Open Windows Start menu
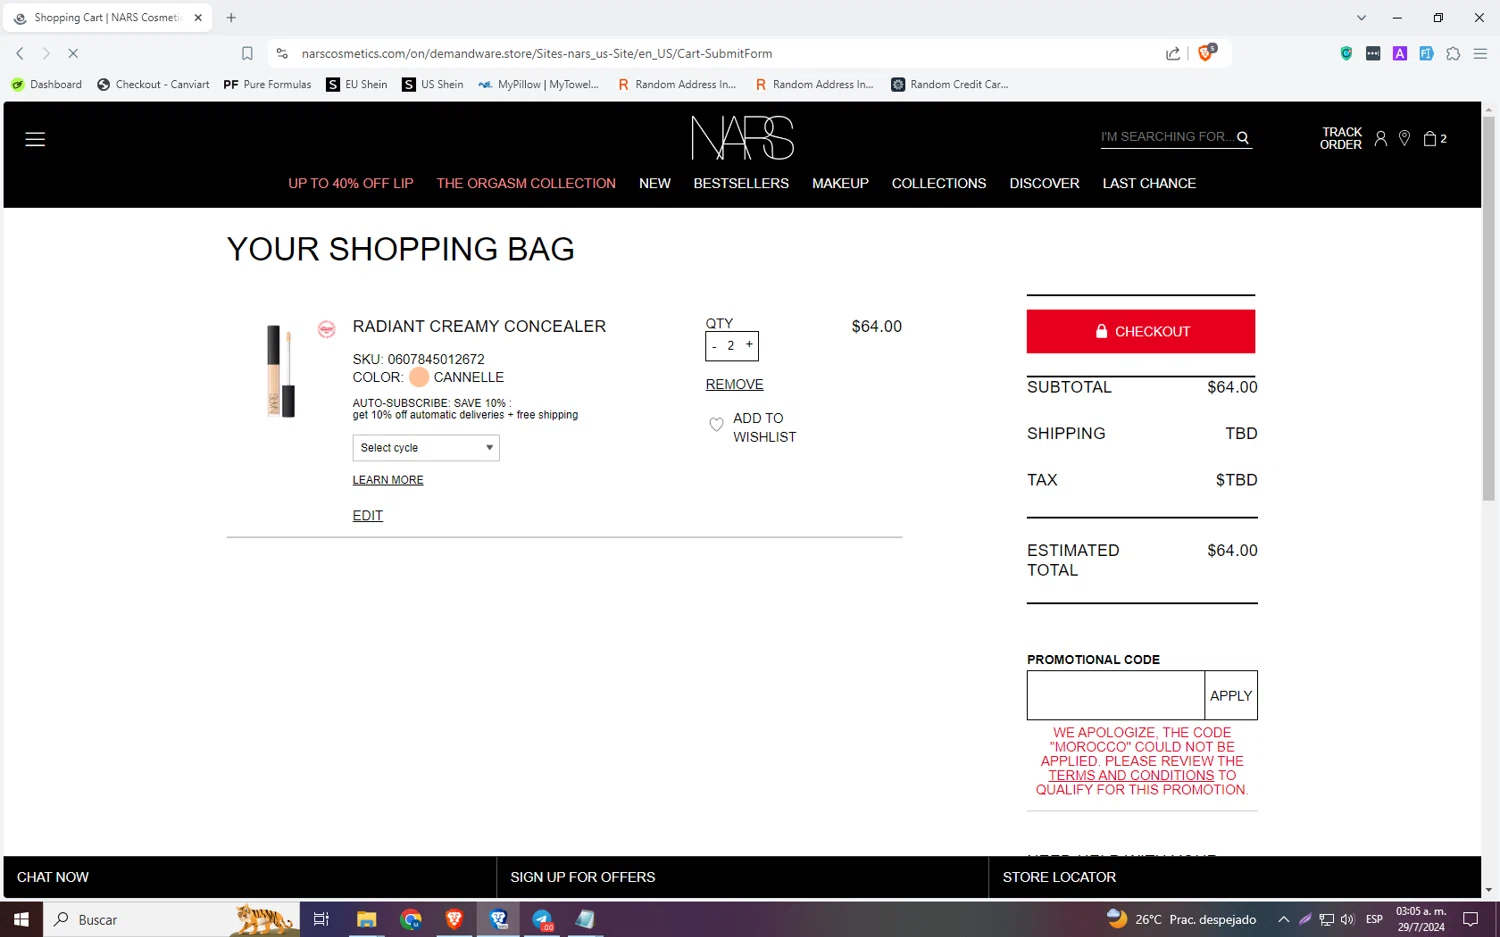 pyautogui.click(x=21, y=919)
